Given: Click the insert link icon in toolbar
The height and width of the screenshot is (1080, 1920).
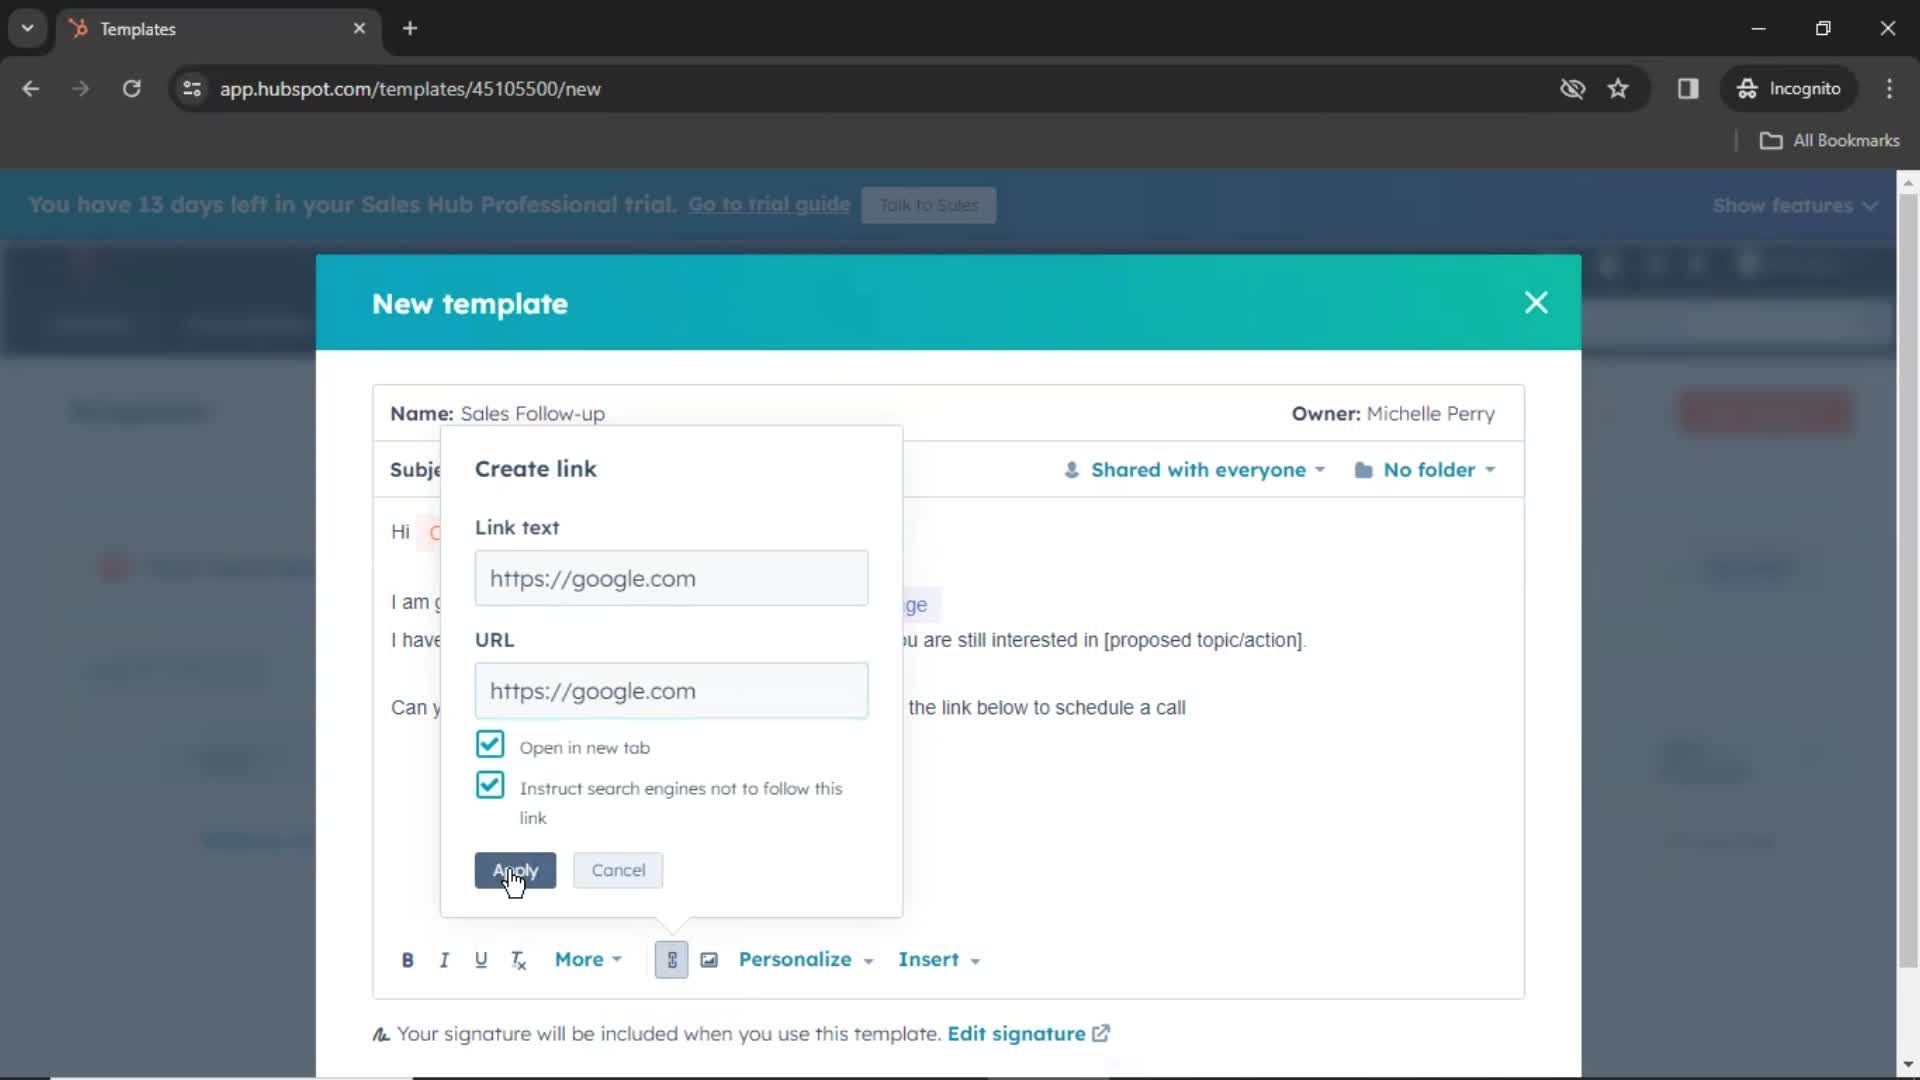Looking at the screenshot, I should [x=672, y=960].
